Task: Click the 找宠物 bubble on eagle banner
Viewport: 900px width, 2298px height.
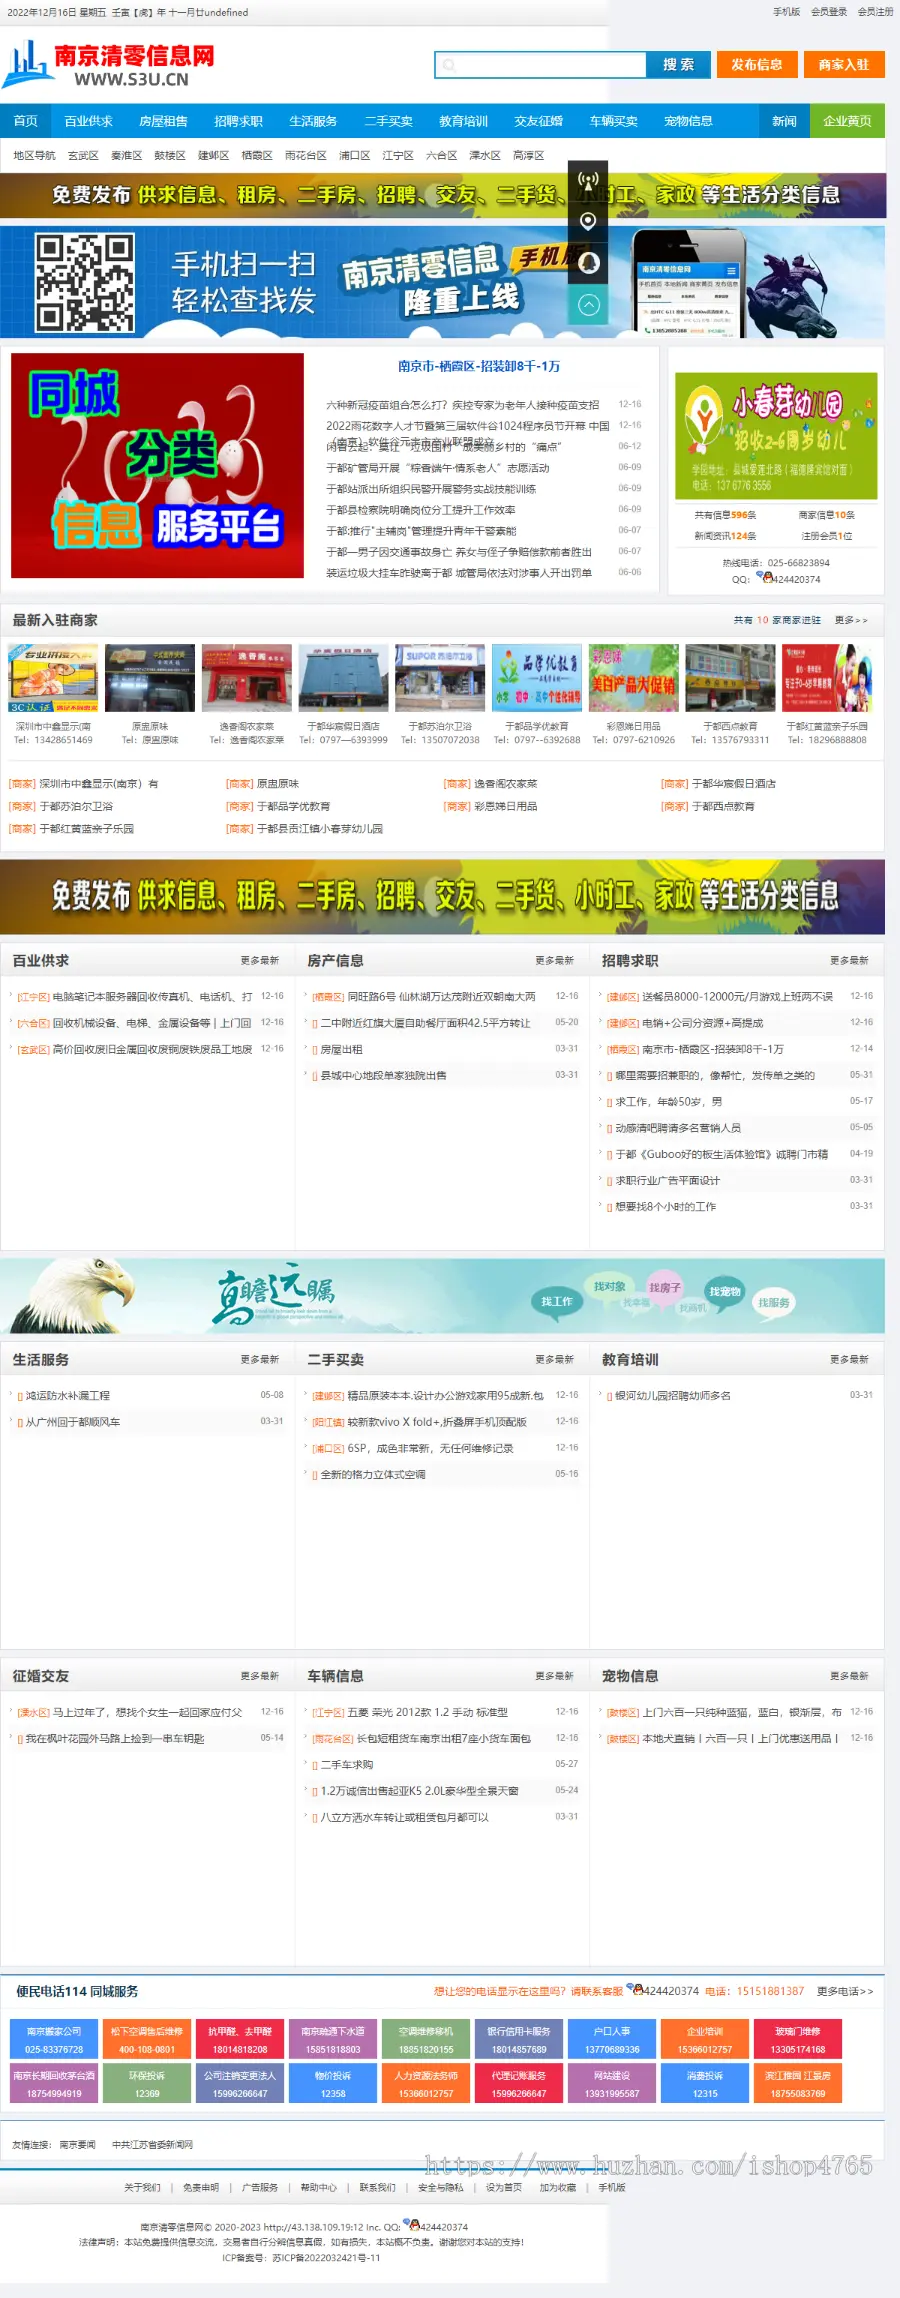Action: (725, 1291)
